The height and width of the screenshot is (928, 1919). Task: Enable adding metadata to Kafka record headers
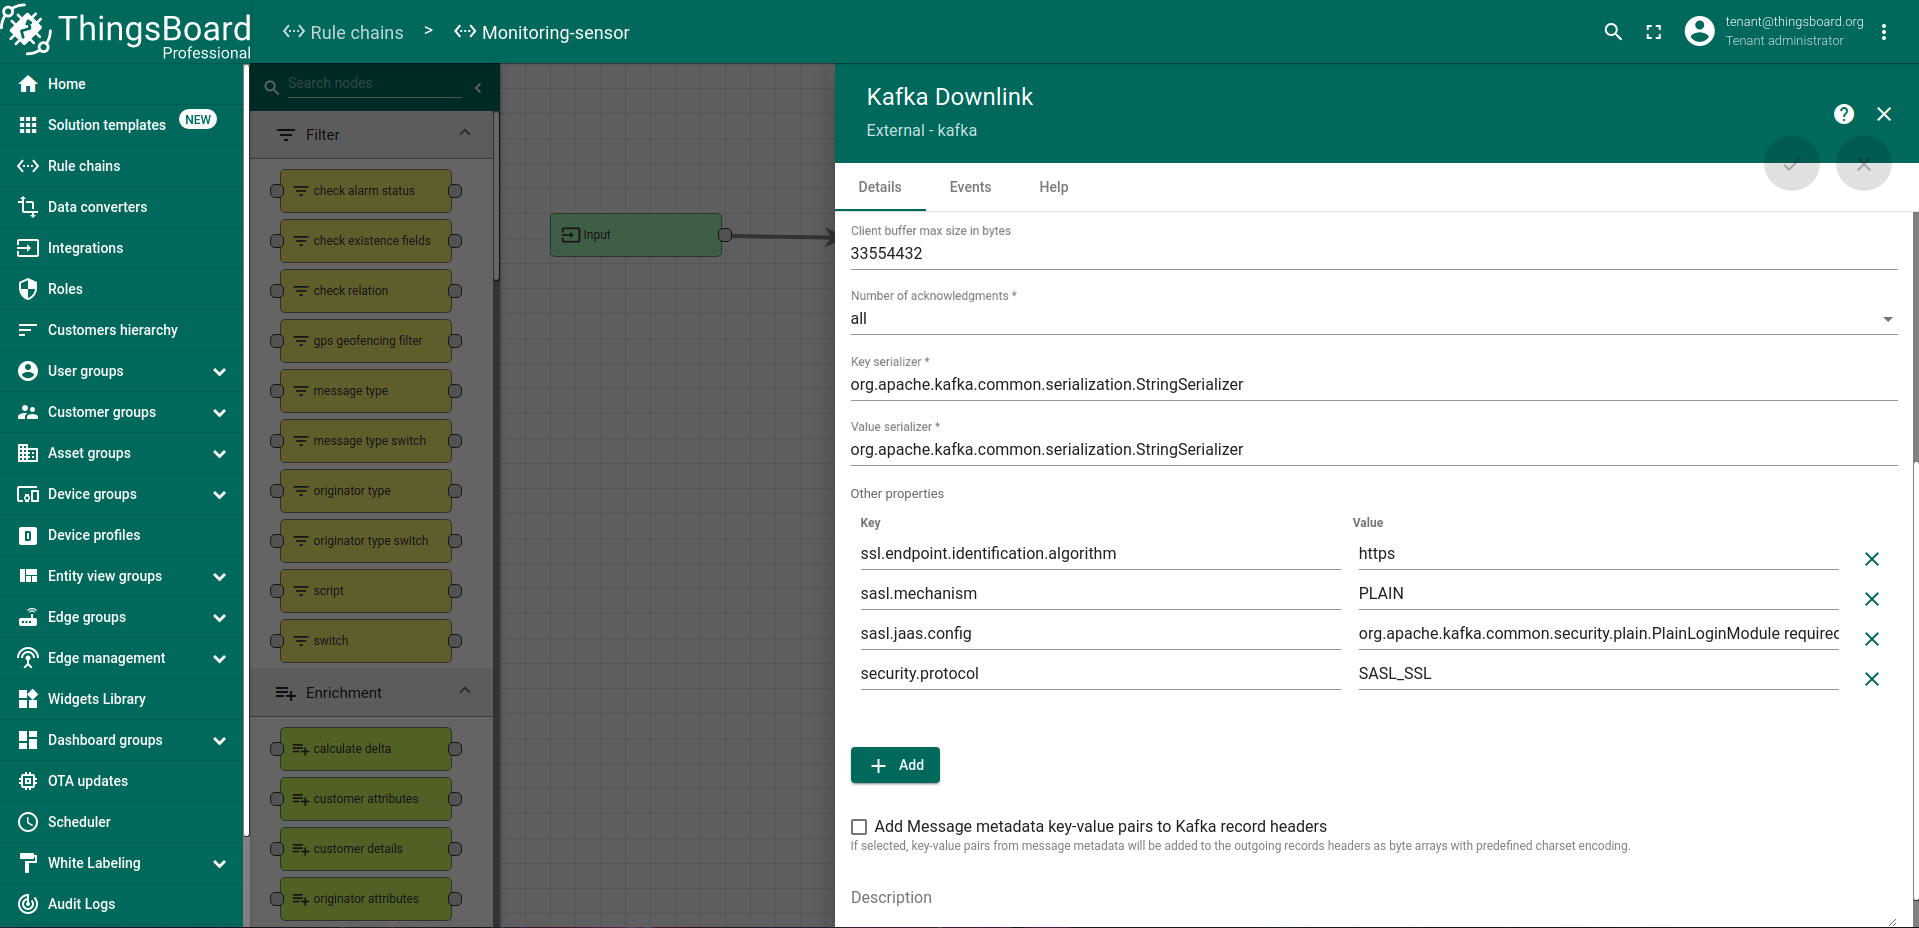coord(859,827)
